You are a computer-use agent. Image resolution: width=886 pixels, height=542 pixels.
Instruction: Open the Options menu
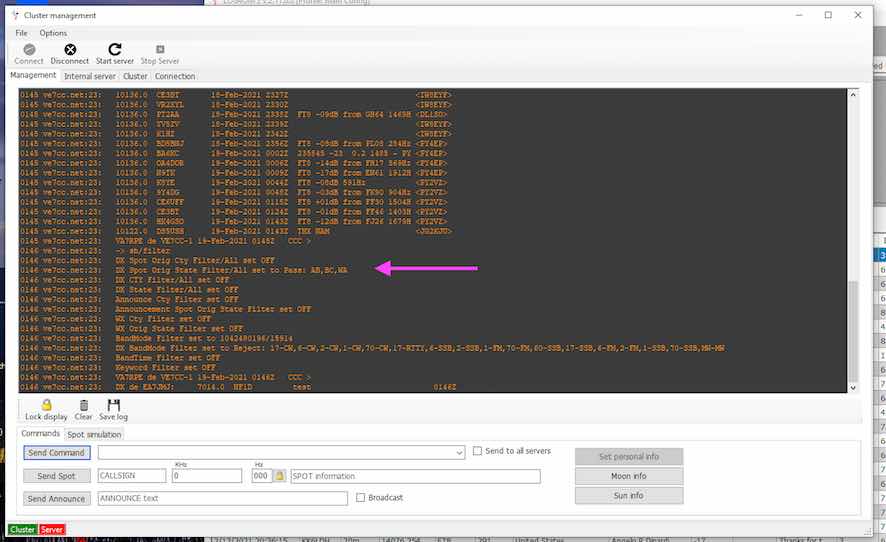click(x=53, y=33)
